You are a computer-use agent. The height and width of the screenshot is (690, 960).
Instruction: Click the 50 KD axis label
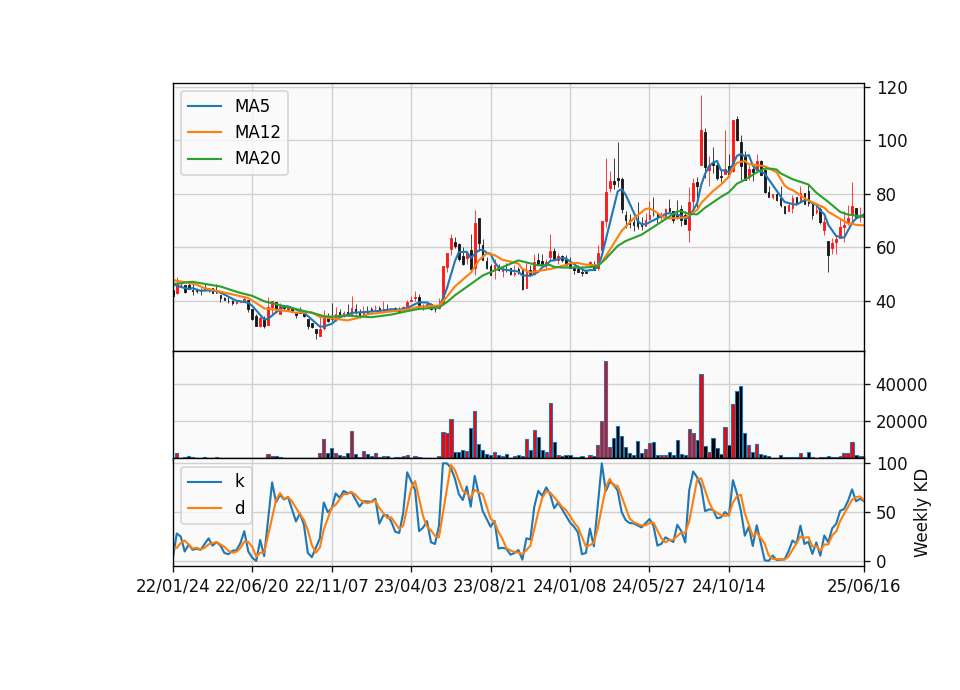point(887,513)
